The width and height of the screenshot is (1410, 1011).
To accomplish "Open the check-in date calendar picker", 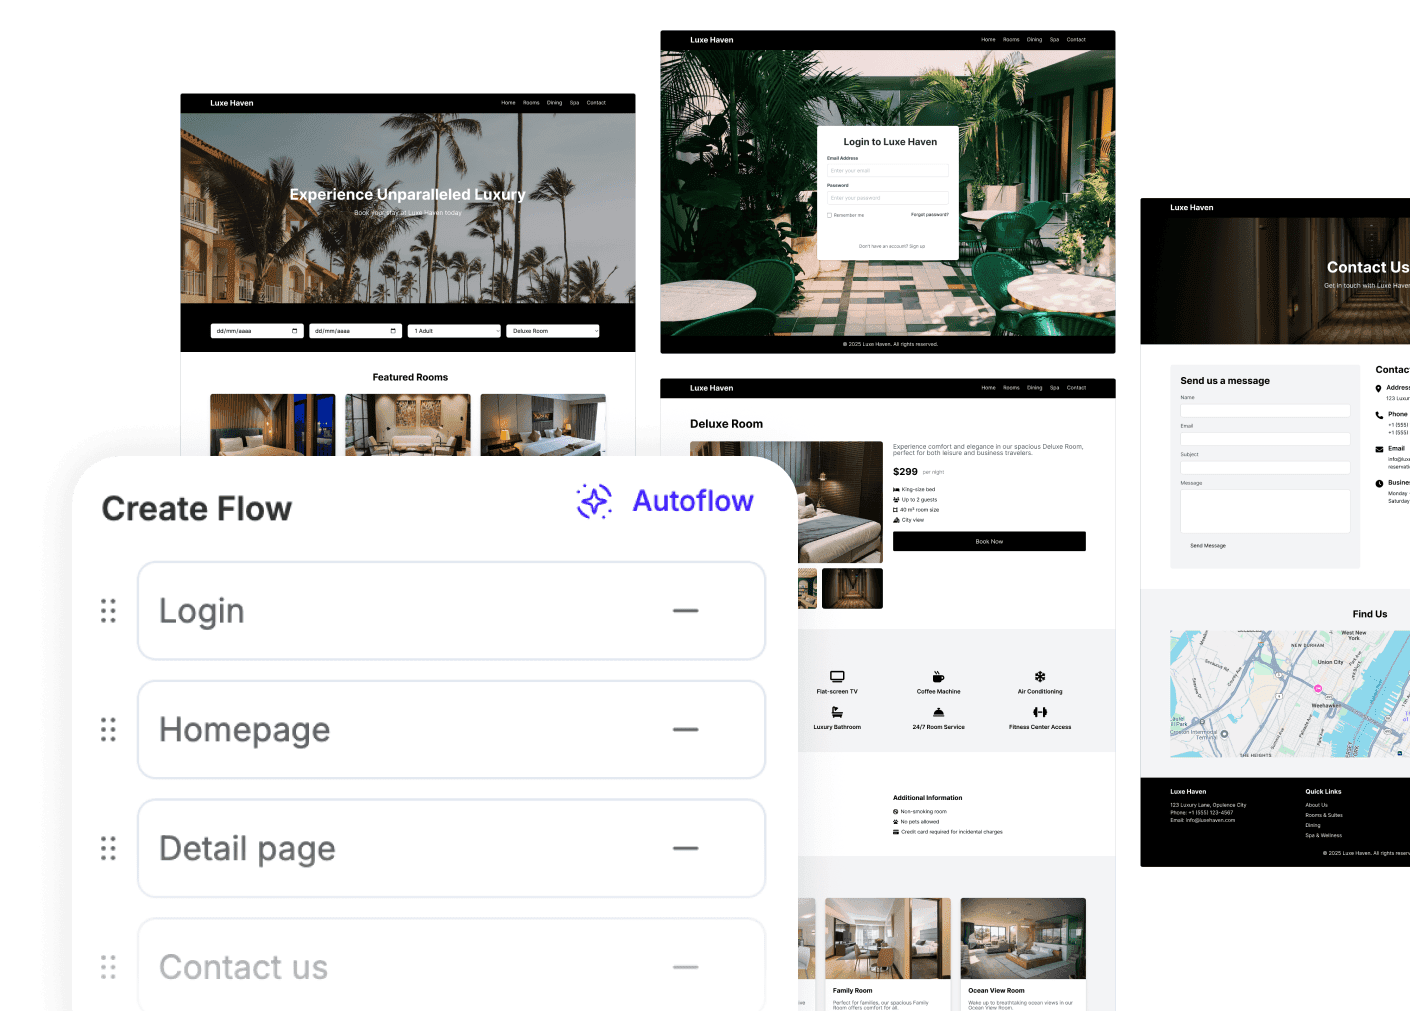I will [x=295, y=330].
